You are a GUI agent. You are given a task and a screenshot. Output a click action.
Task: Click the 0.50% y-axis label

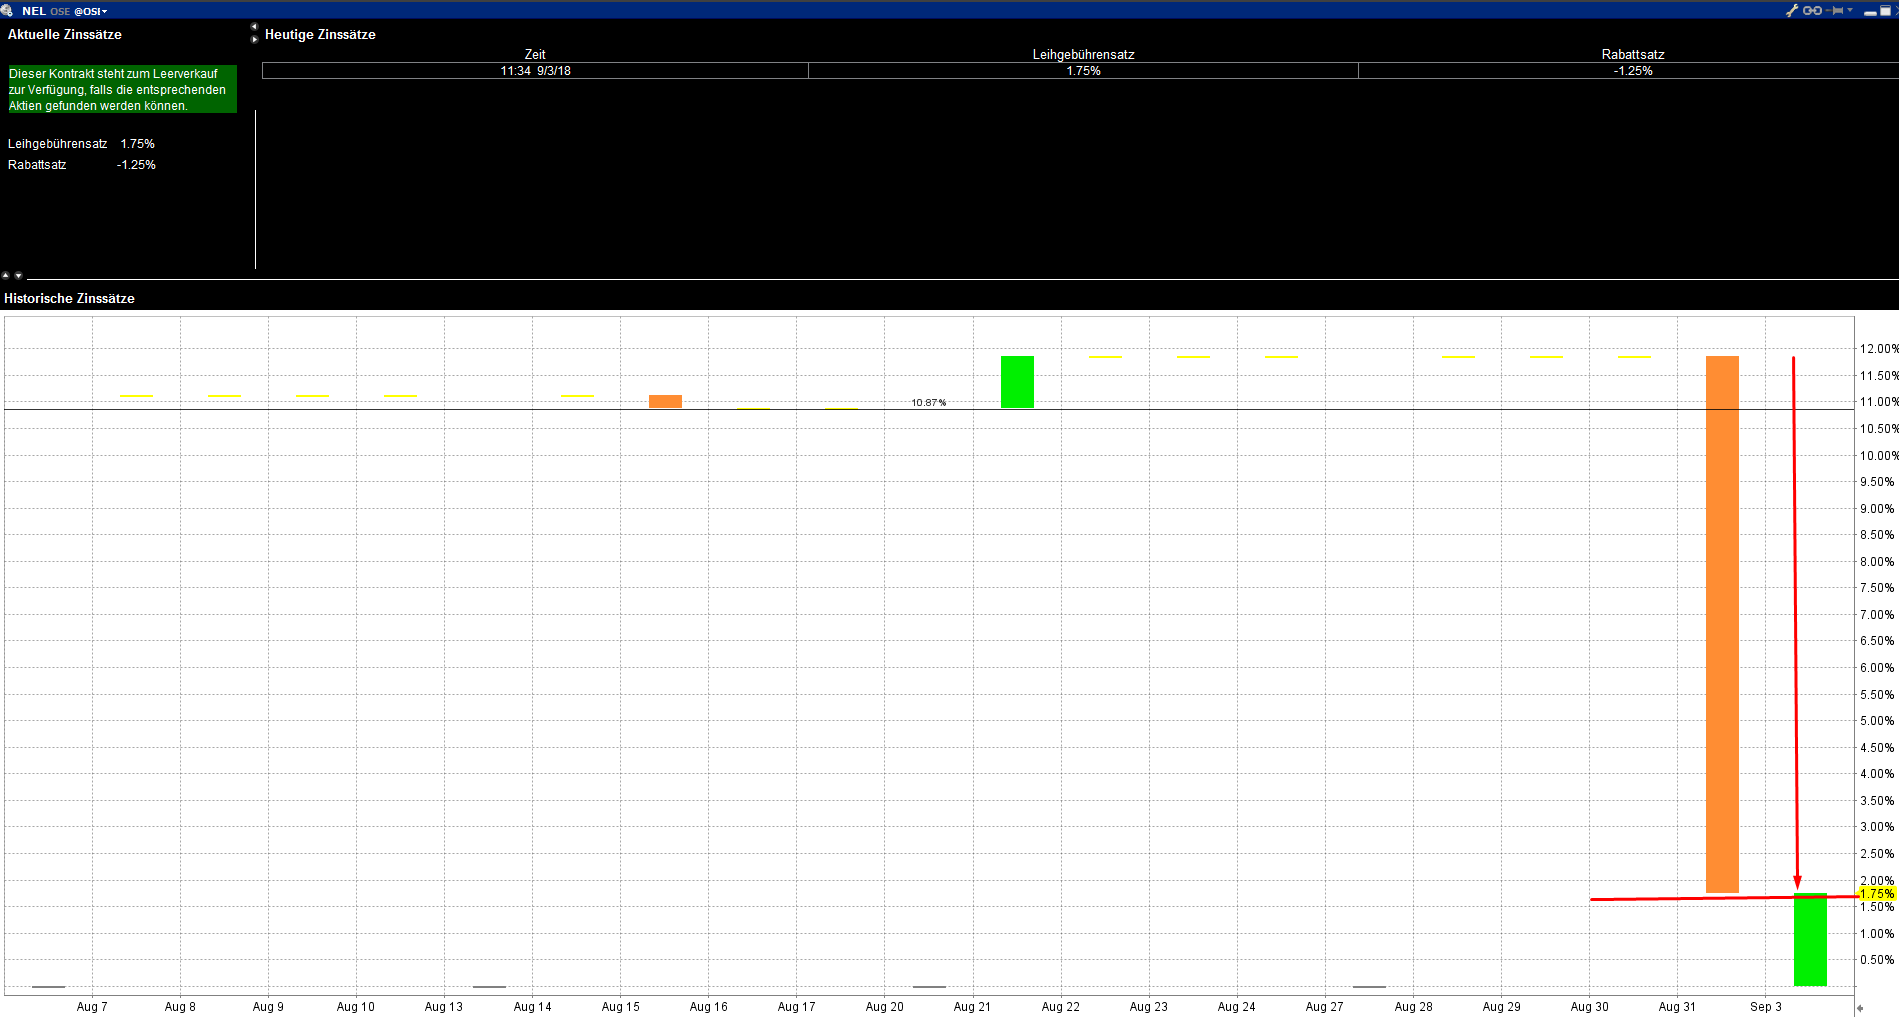[1877, 960]
